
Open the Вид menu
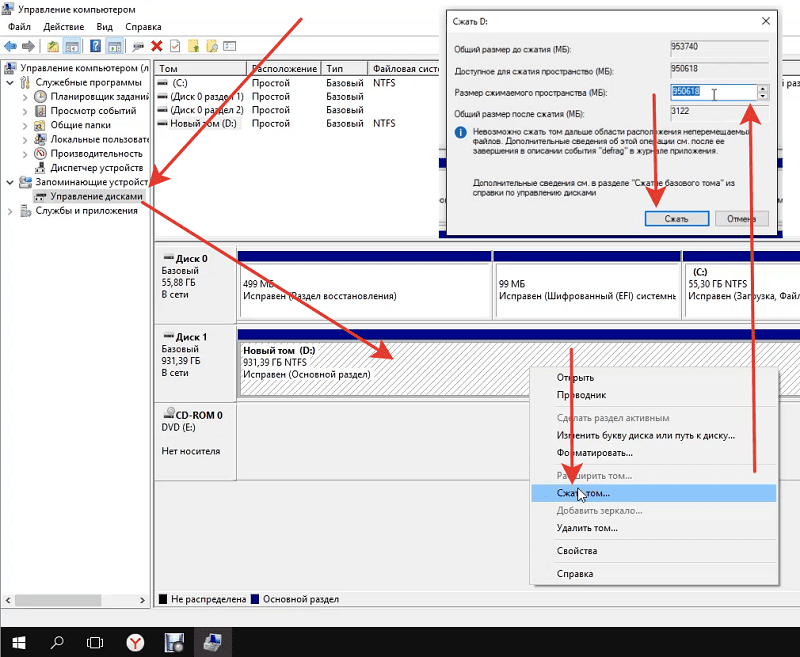(105, 27)
